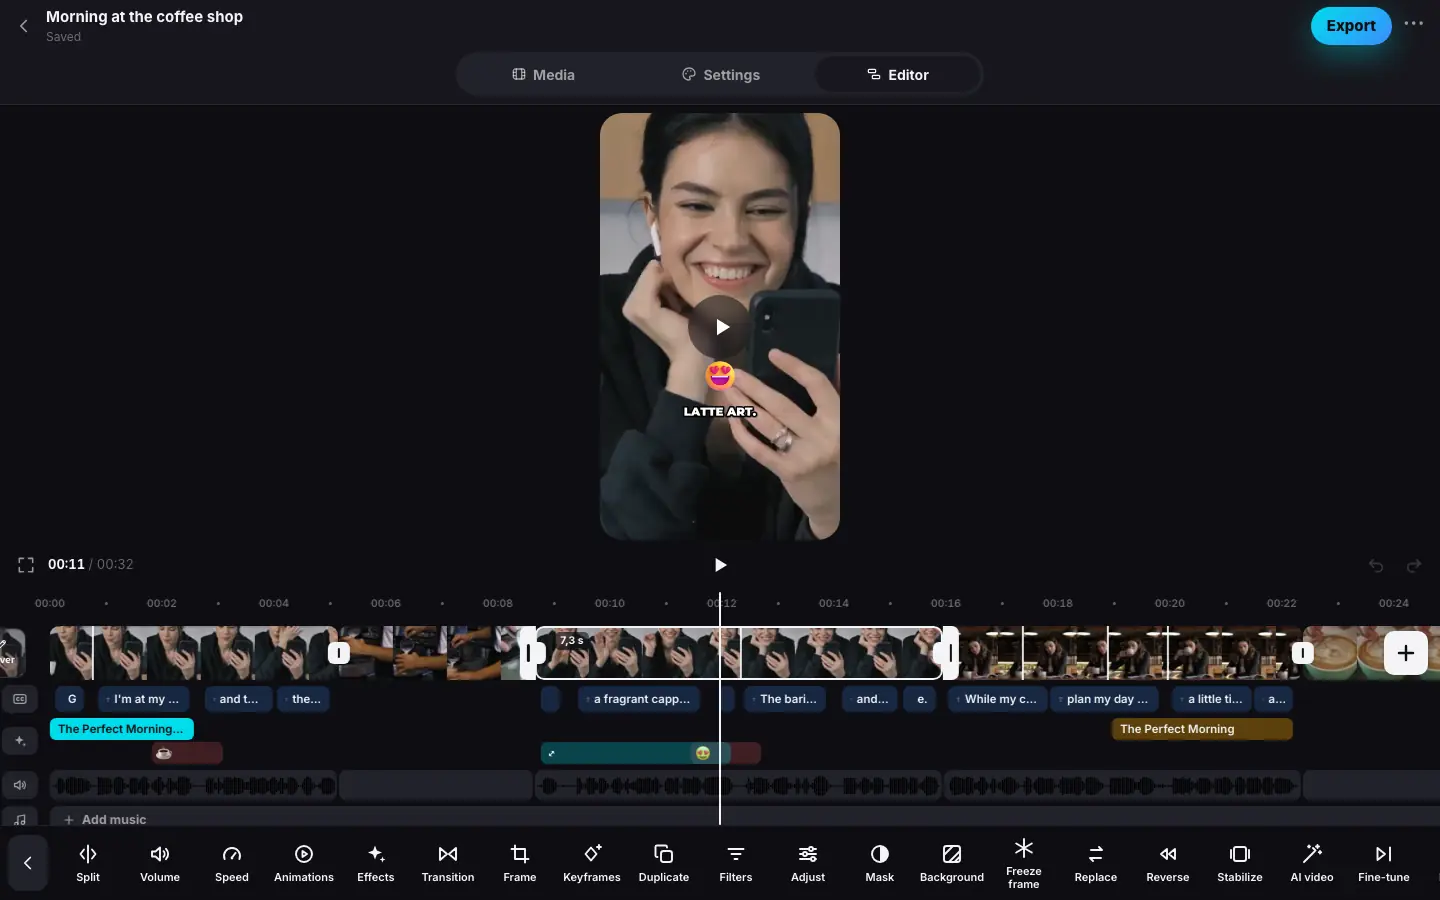
Task: Reverse the selected clip
Action: (1168, 863)
